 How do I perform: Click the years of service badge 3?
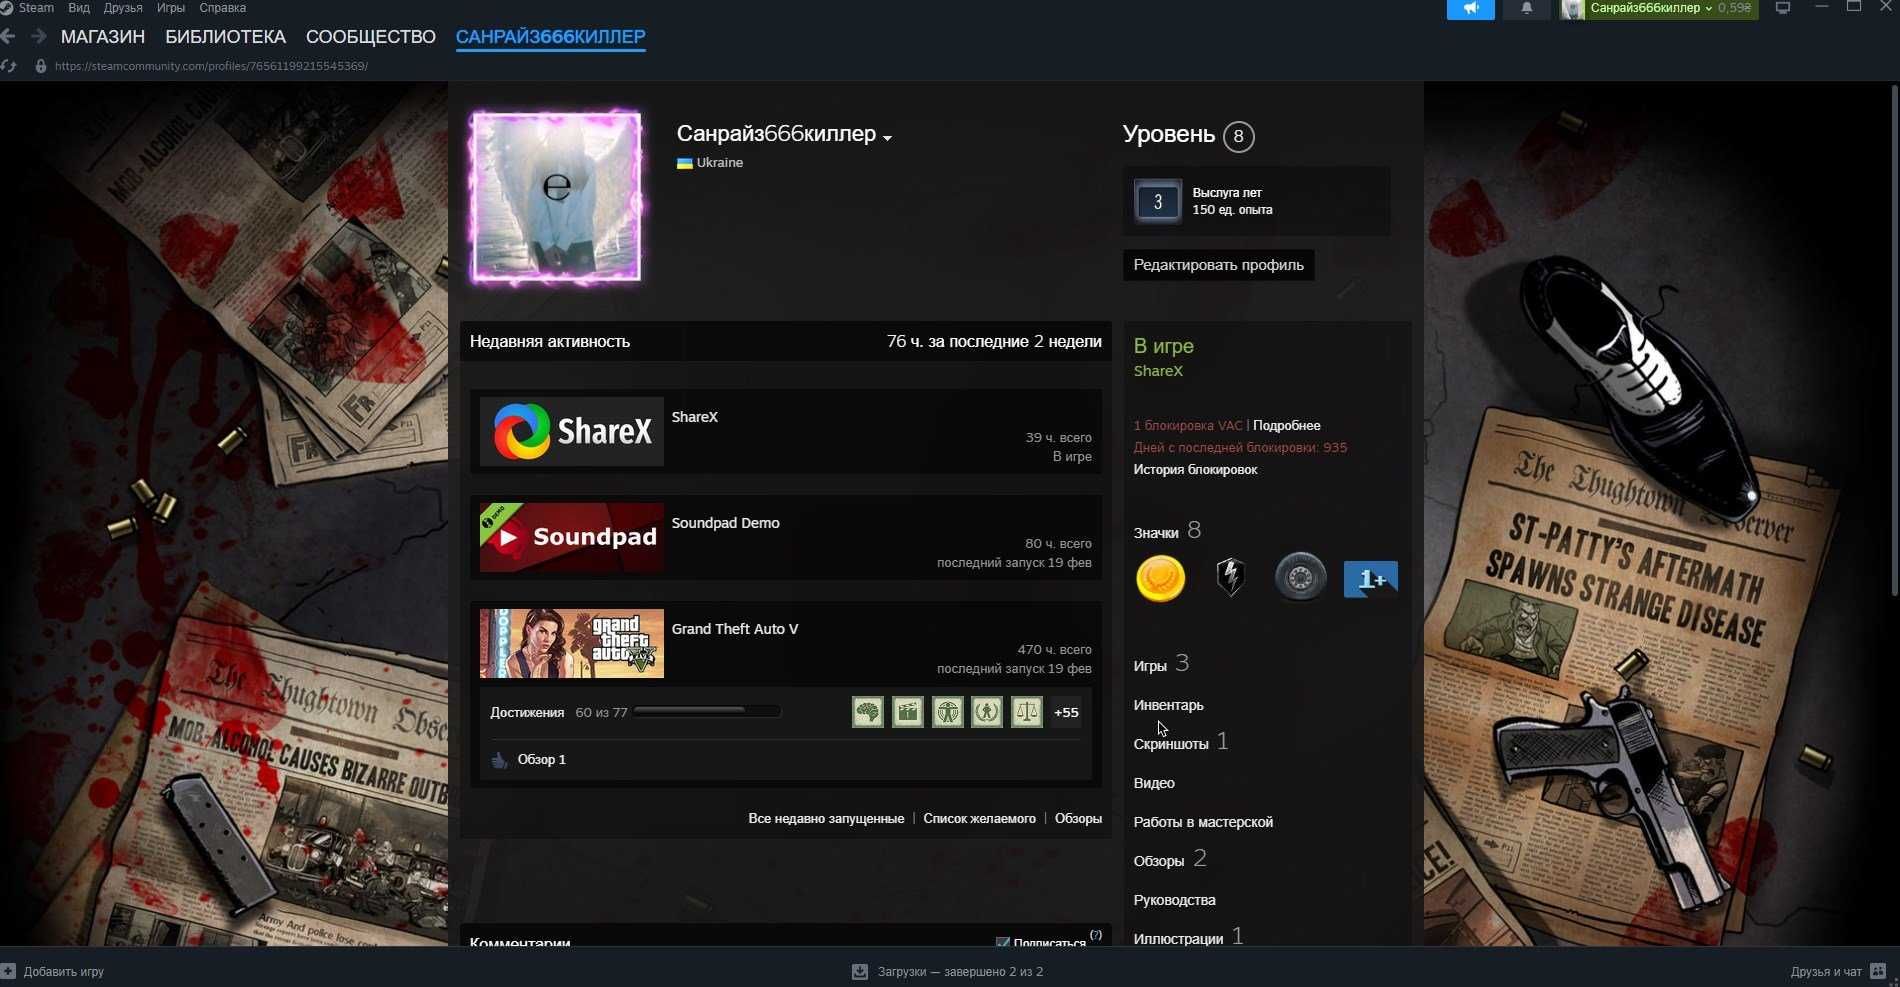(1158, 201)
